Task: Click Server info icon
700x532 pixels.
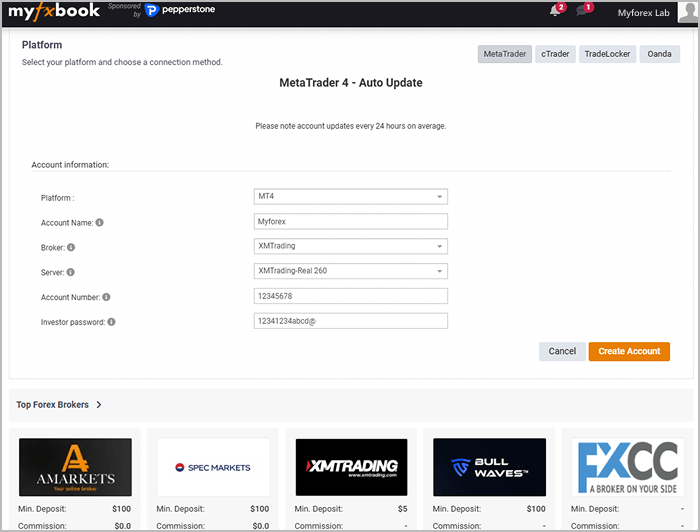Action: [x=71, y=272]
